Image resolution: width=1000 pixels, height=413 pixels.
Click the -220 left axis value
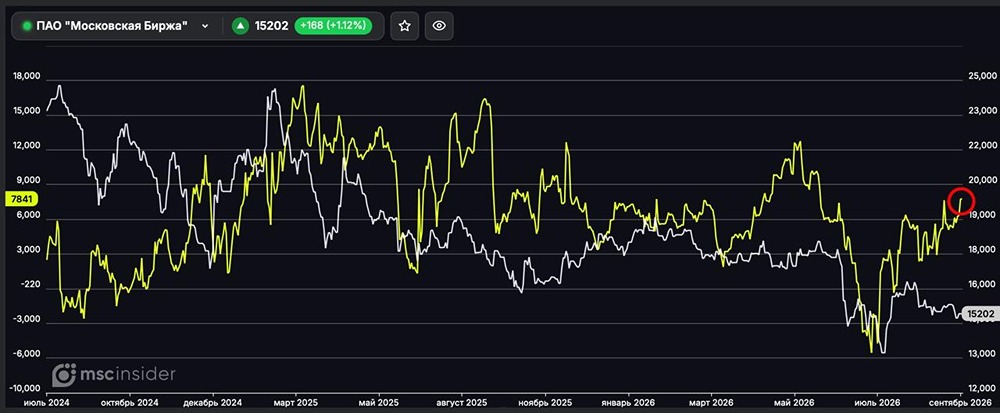pyautogui.click(x=29, y=286)
